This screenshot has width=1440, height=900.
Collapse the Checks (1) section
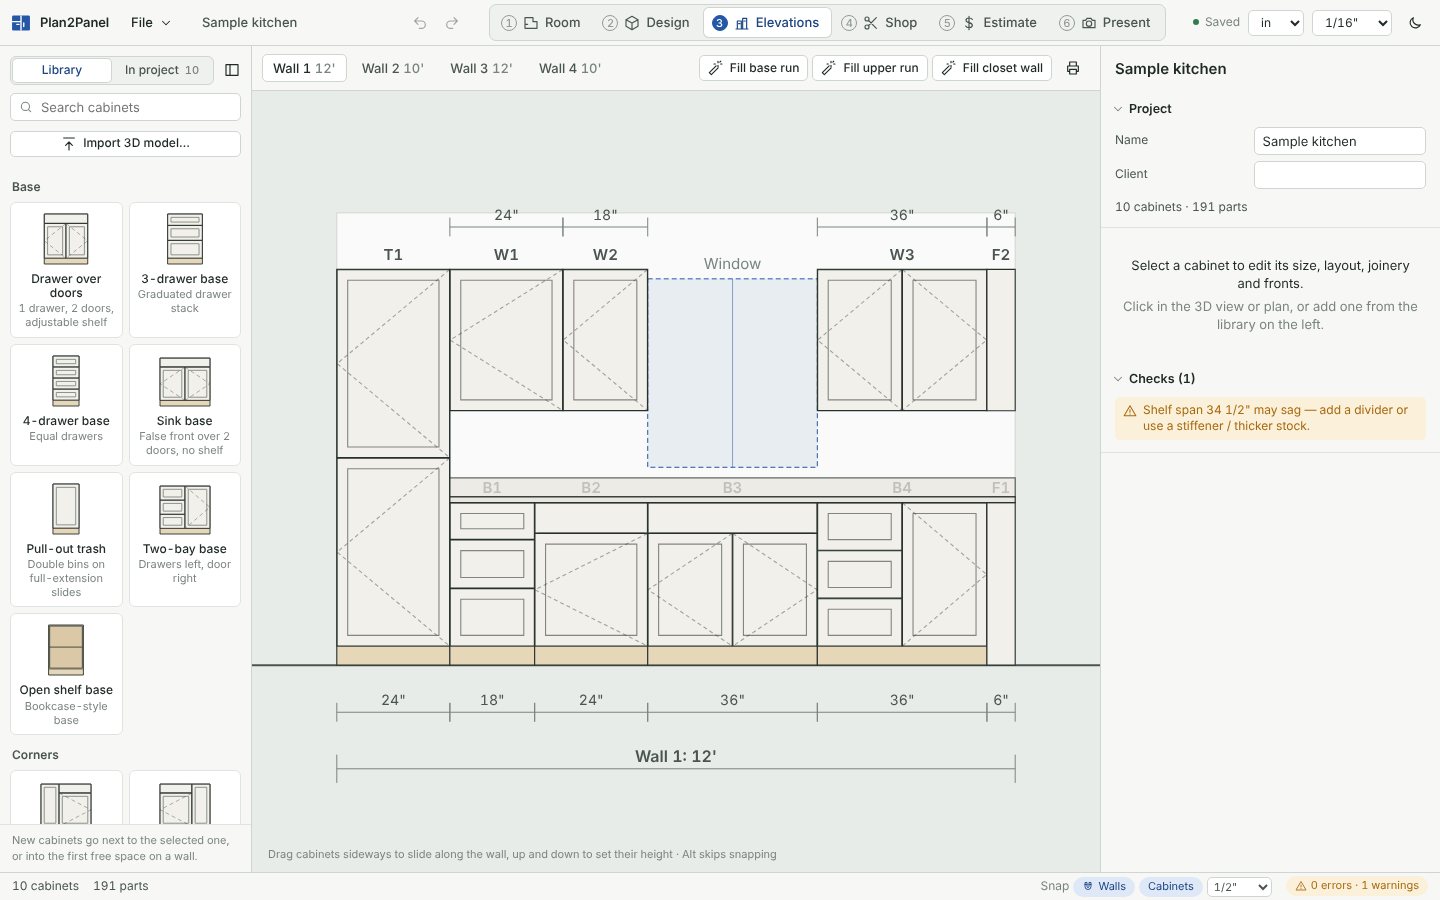[x=1155, y=378]
